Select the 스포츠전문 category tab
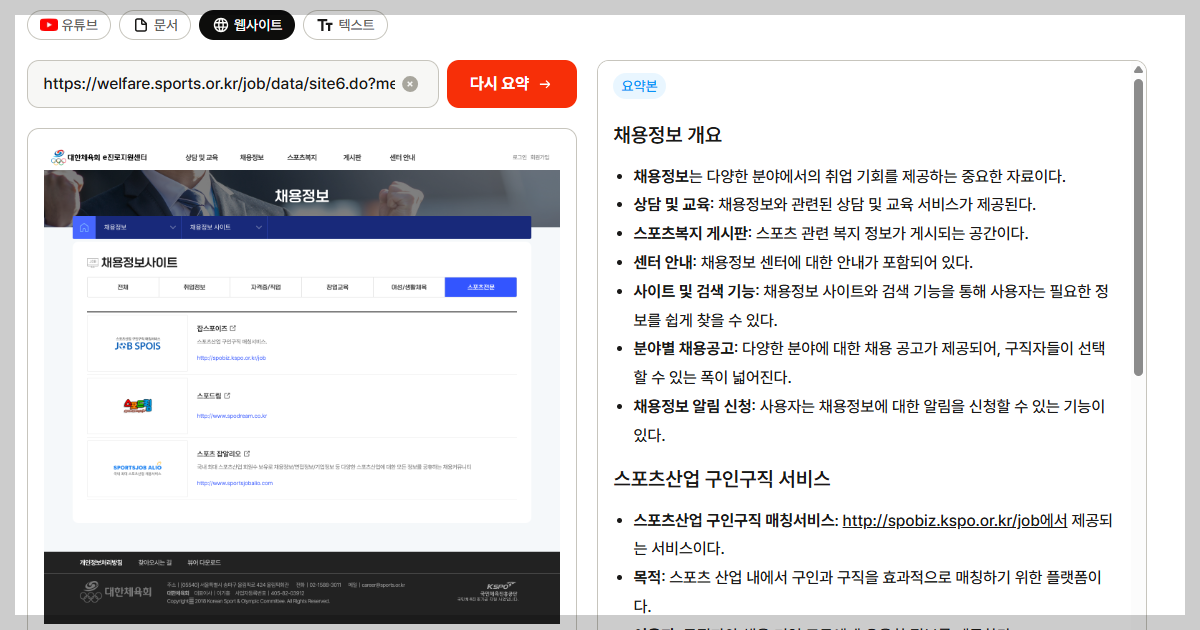Viewport: 1200px width, 630px height. point(480,286)
